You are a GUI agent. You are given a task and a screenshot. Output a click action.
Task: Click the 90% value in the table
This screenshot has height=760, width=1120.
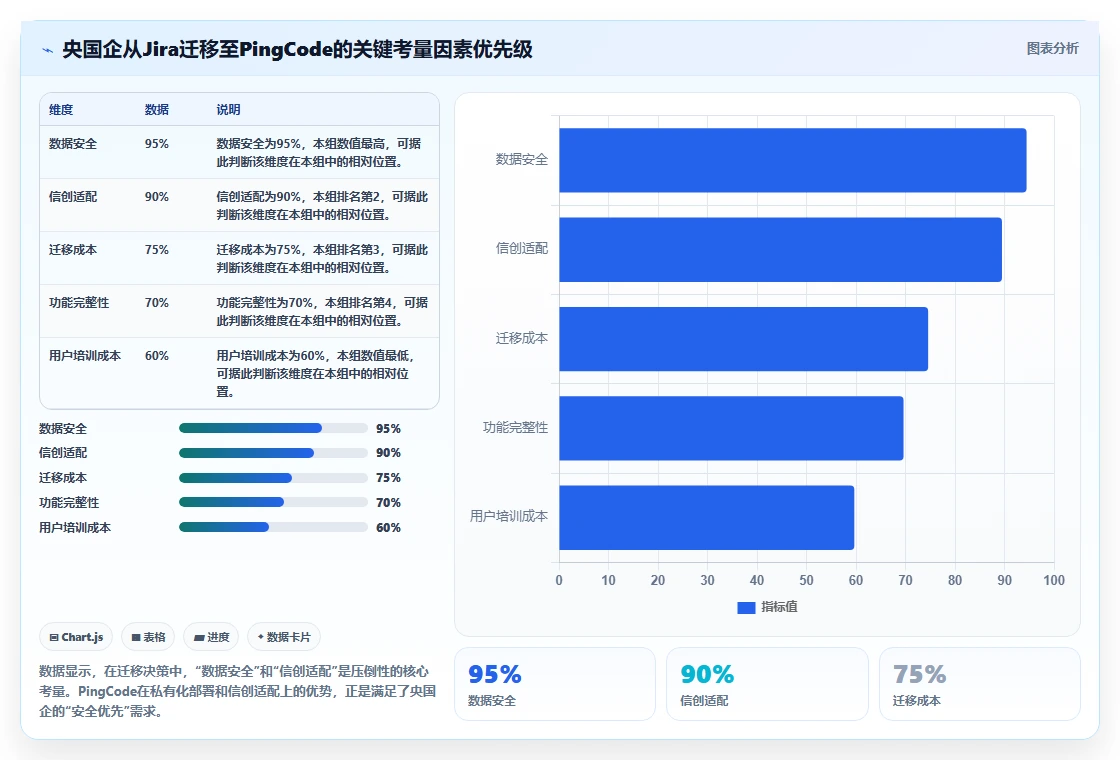tap(156, 196)
